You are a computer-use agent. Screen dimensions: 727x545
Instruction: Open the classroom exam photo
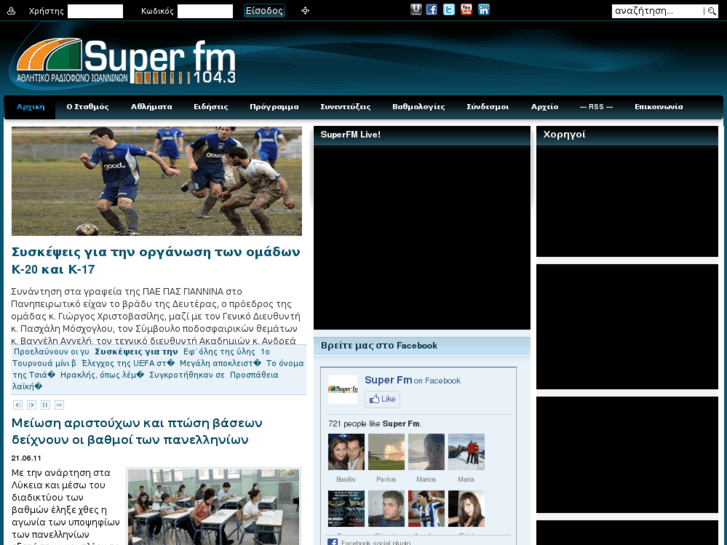pos(214,507)
